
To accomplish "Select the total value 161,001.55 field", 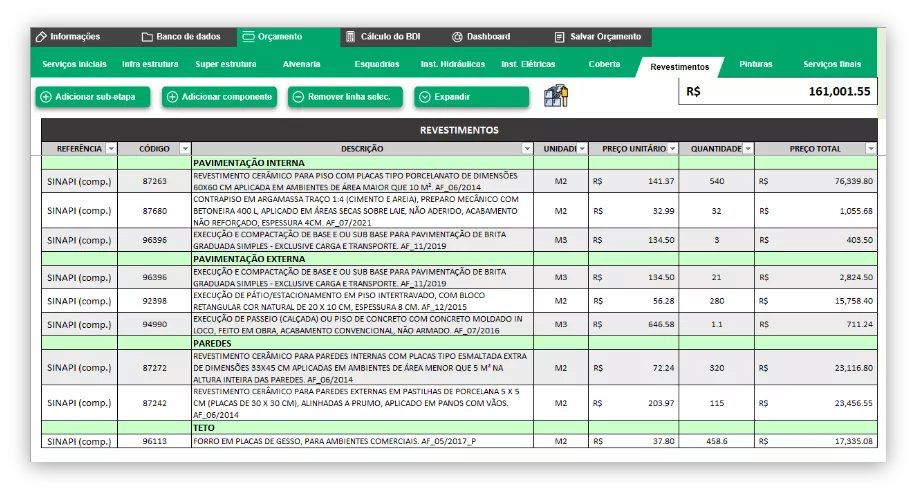I will click(778, 92).
